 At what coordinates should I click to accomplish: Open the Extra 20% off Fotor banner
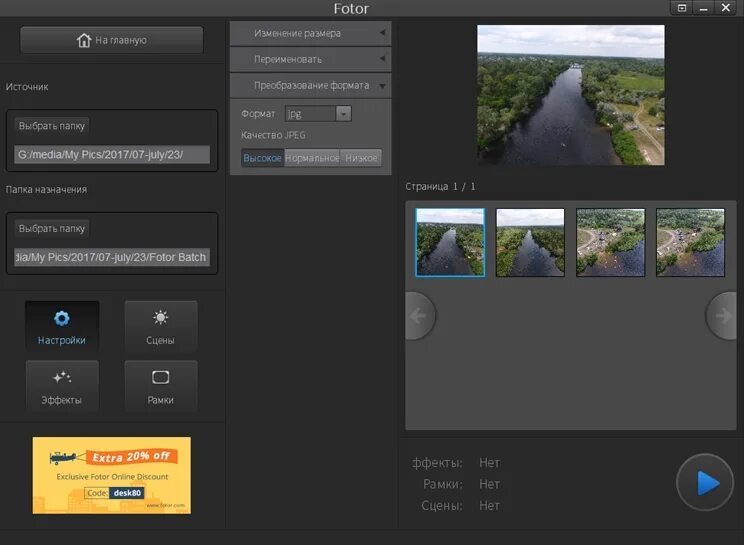coord(112,475)
